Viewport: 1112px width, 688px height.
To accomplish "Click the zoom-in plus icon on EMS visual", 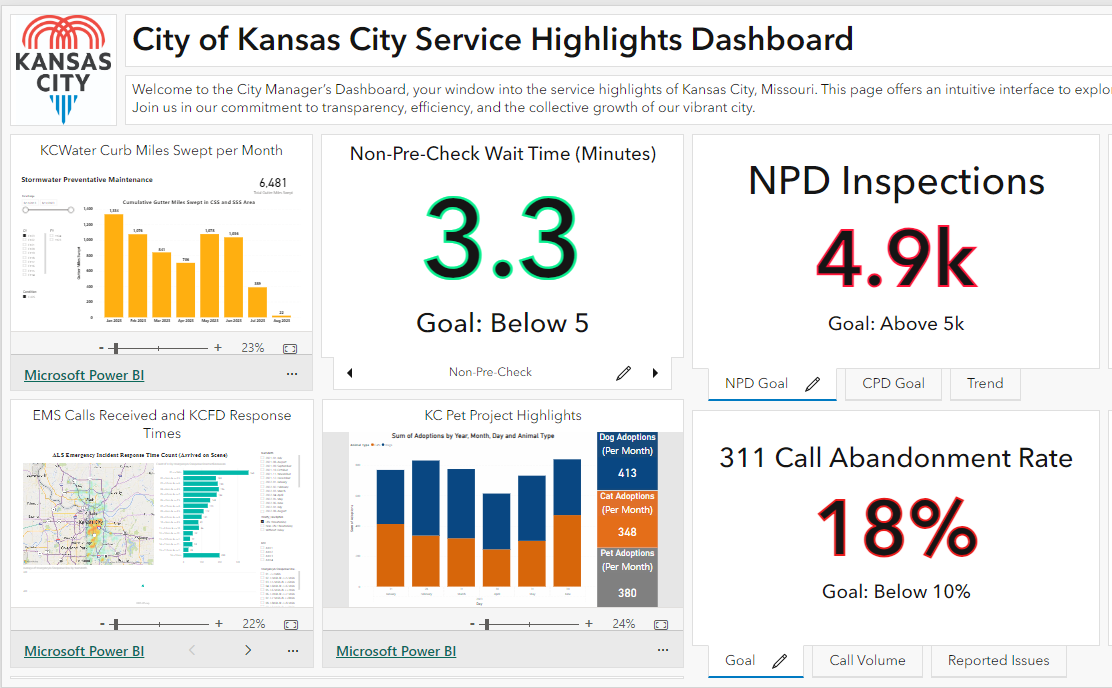I will point(219,622).
